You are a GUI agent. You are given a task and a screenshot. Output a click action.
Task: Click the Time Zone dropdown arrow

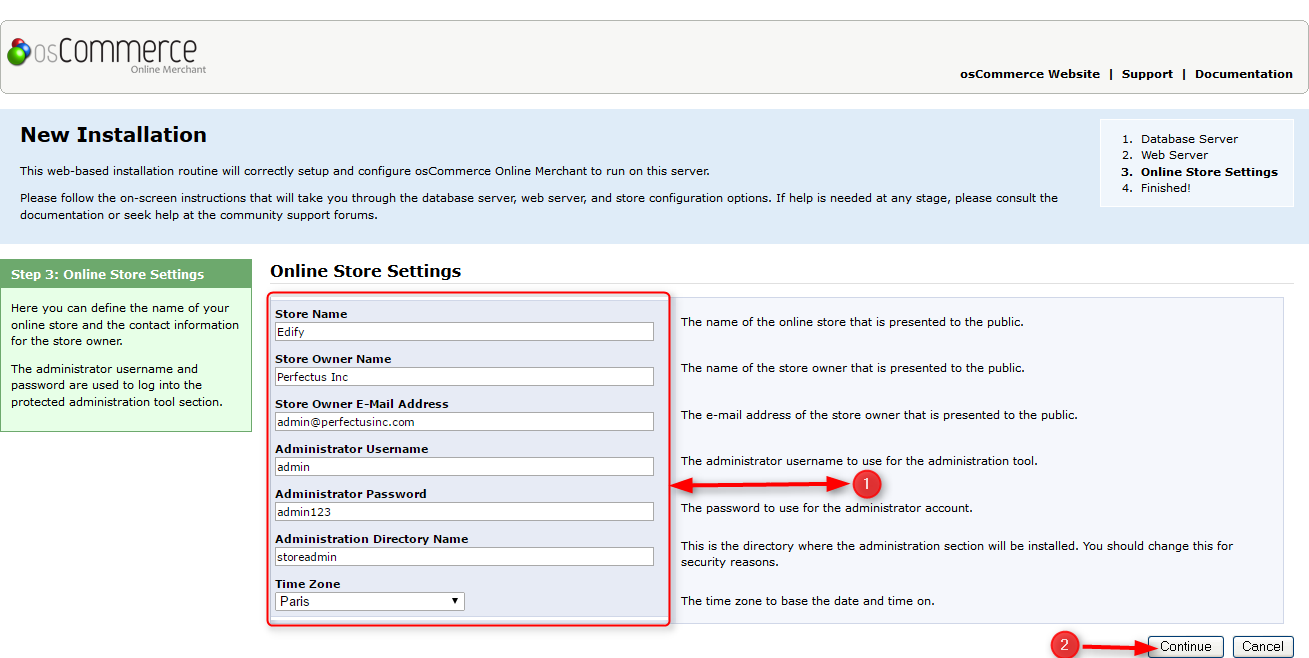click(x=454, y=601)
